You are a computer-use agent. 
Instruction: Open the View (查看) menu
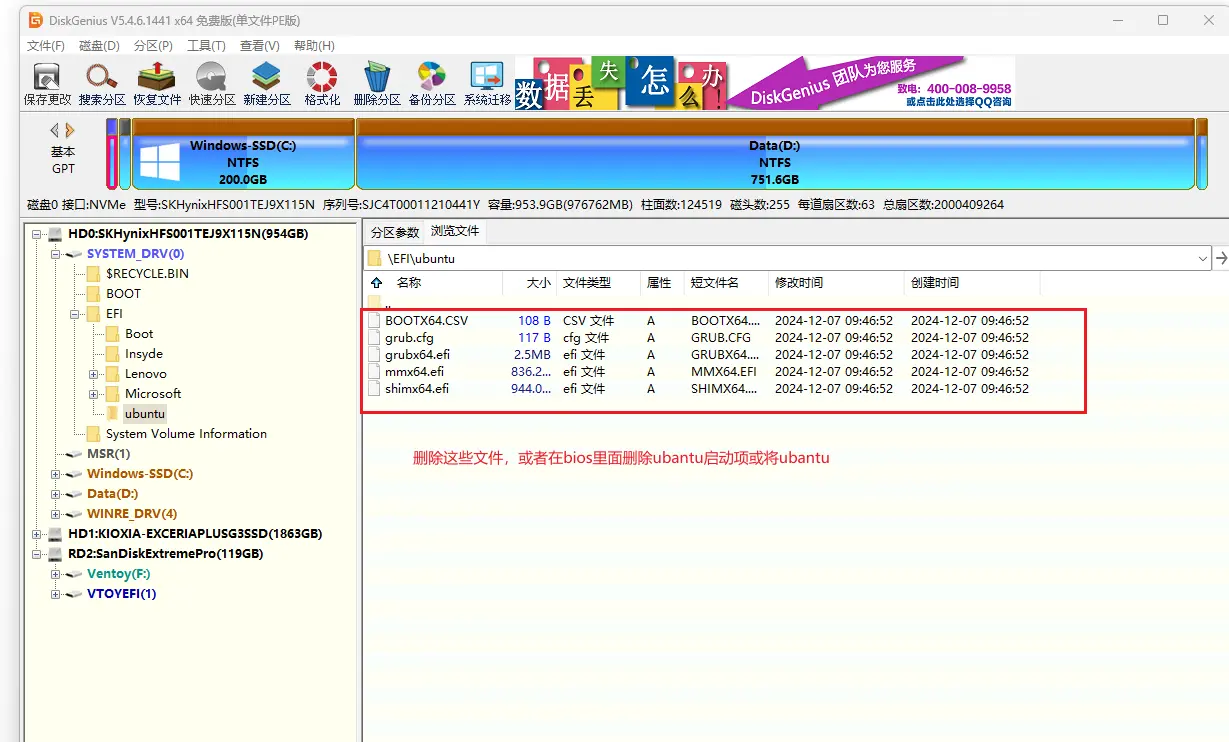click(260, 46)
